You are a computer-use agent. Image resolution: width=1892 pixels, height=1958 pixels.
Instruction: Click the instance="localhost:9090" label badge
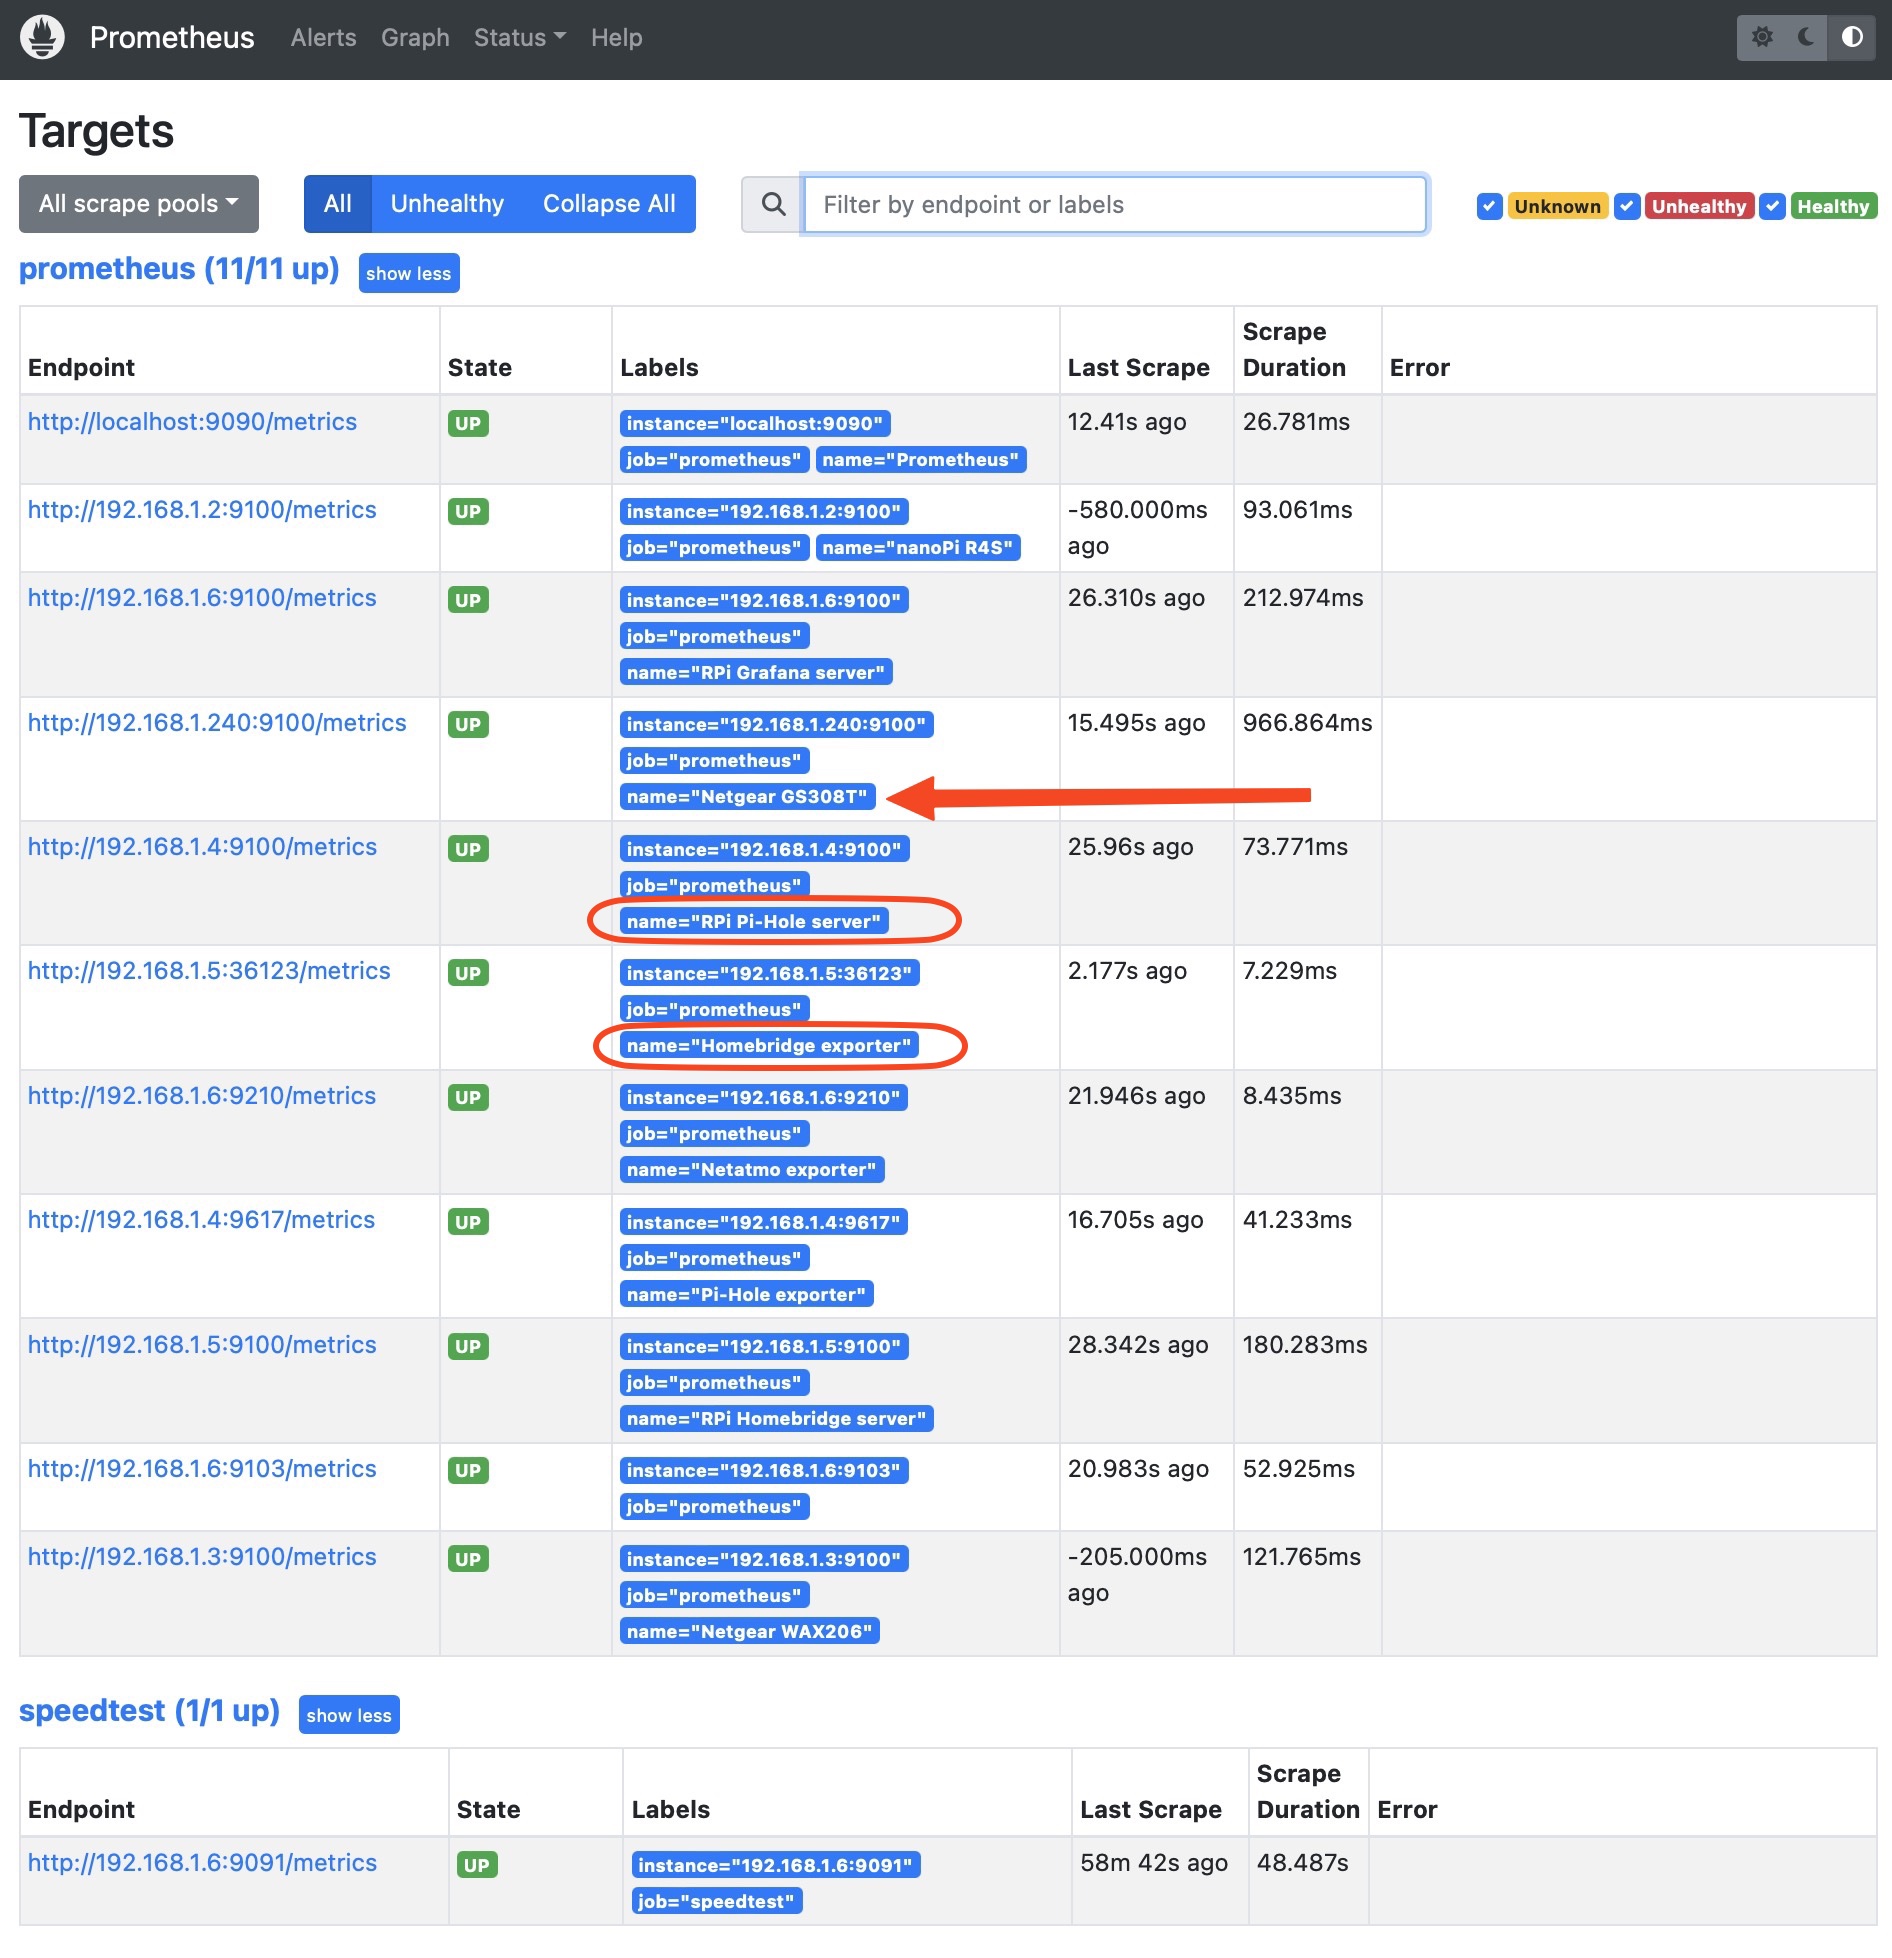pos(755,424)
